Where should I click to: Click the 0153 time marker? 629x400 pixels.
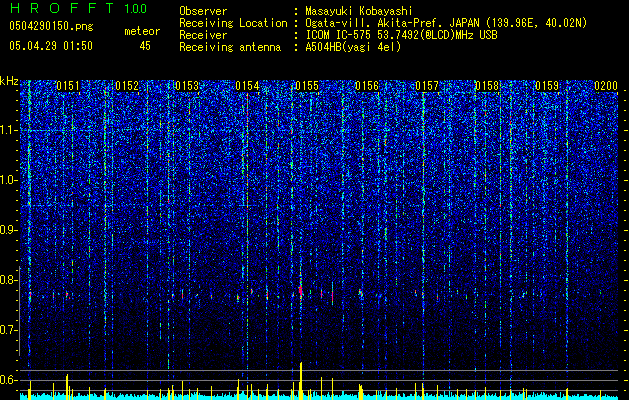point(187,86)
